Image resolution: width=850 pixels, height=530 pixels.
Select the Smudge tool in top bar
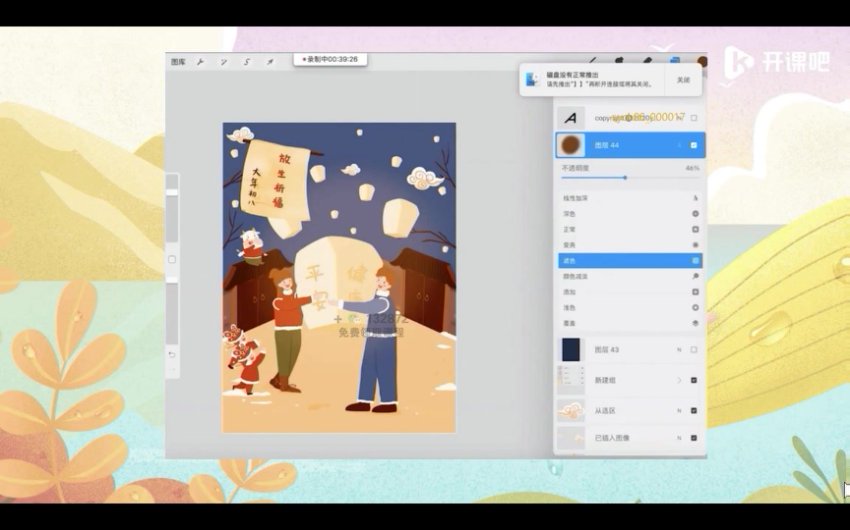(x=619, y=62)
